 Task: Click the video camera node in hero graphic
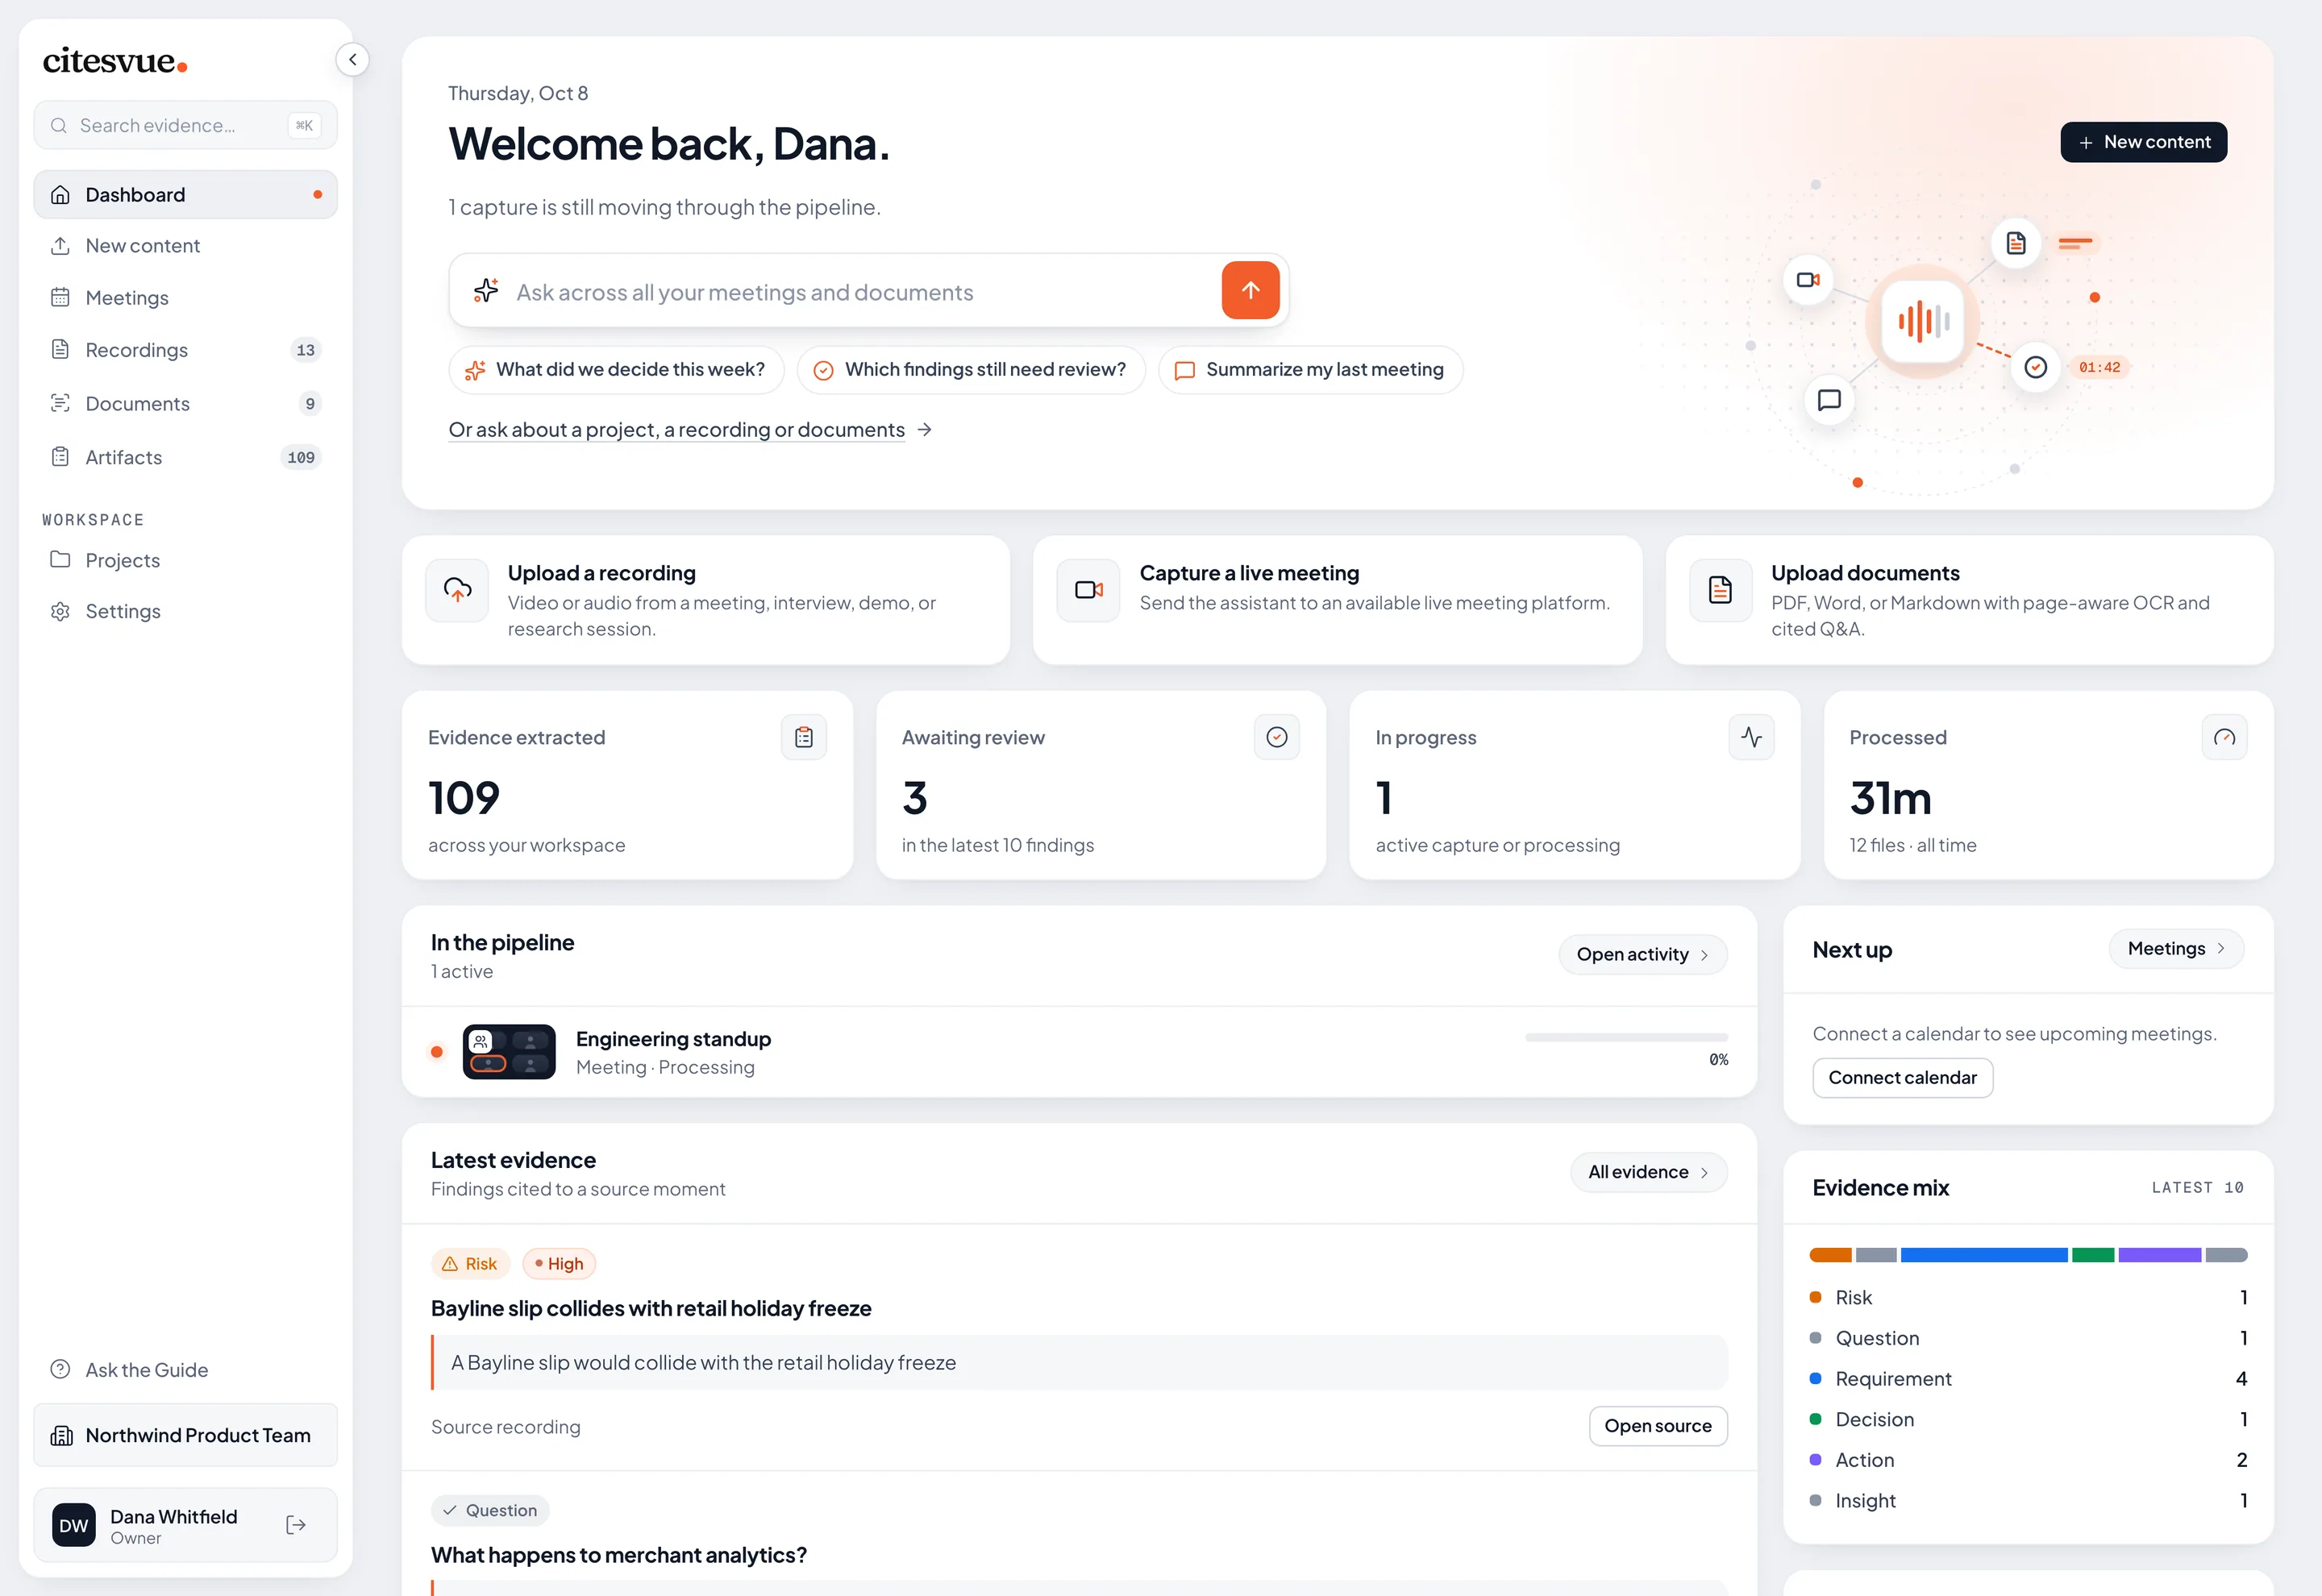coord(1808,280)
